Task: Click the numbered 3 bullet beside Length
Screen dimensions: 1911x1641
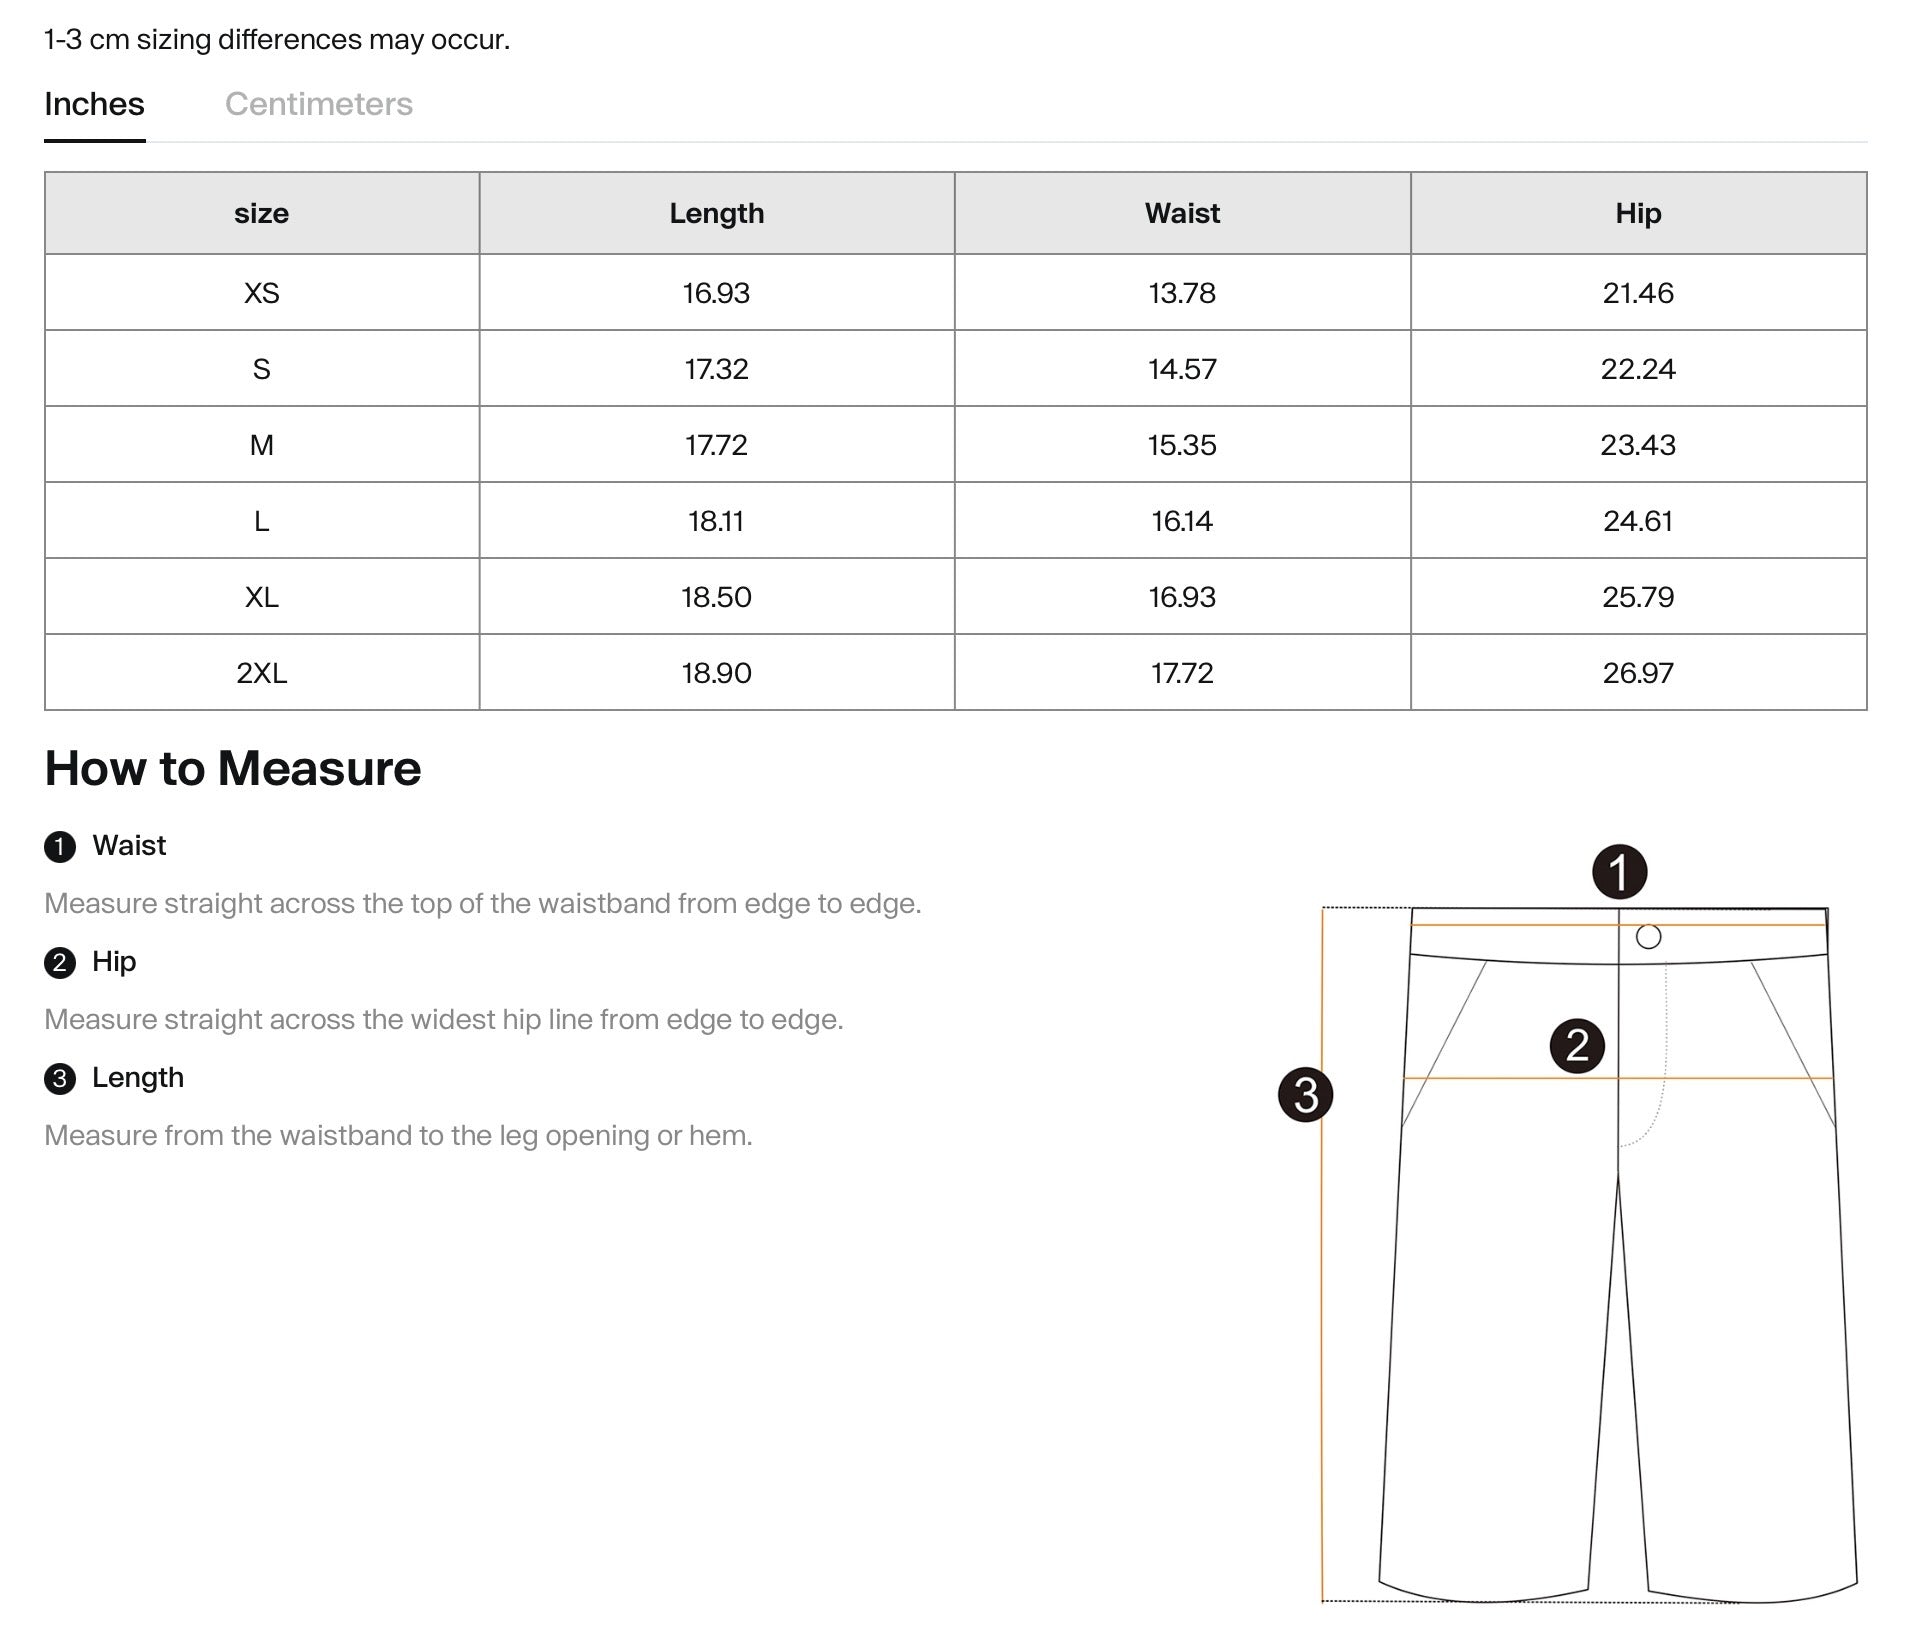Action: [60, 1079]
